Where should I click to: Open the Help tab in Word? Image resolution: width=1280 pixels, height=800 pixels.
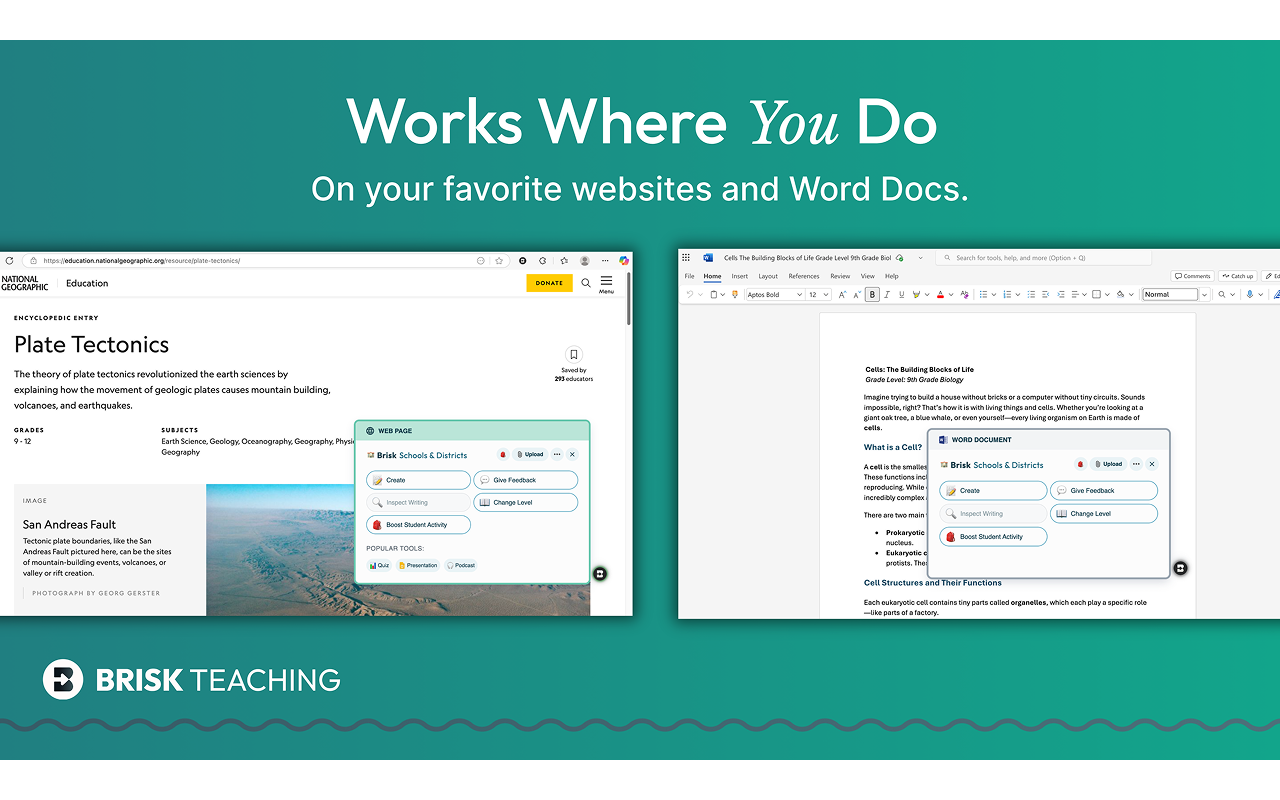891,276
